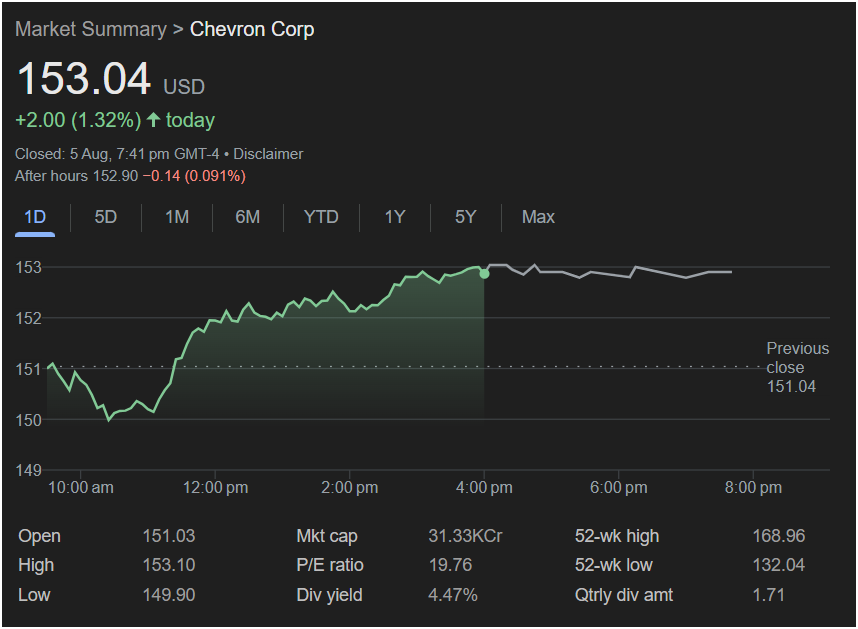Viewport: 858px width, 629px height.
Task: Click the Mkt cap value 31.33KCr
Action: click(x=465, y=536)
